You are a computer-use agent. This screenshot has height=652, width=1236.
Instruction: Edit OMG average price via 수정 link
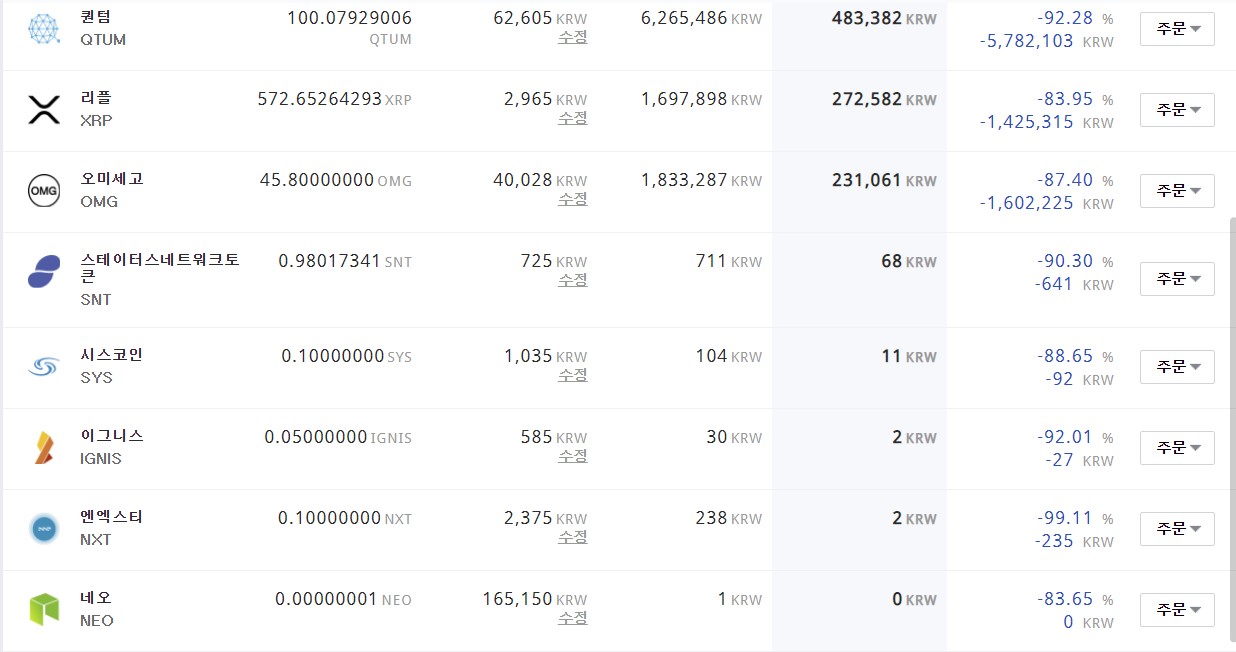click(573, 199)
